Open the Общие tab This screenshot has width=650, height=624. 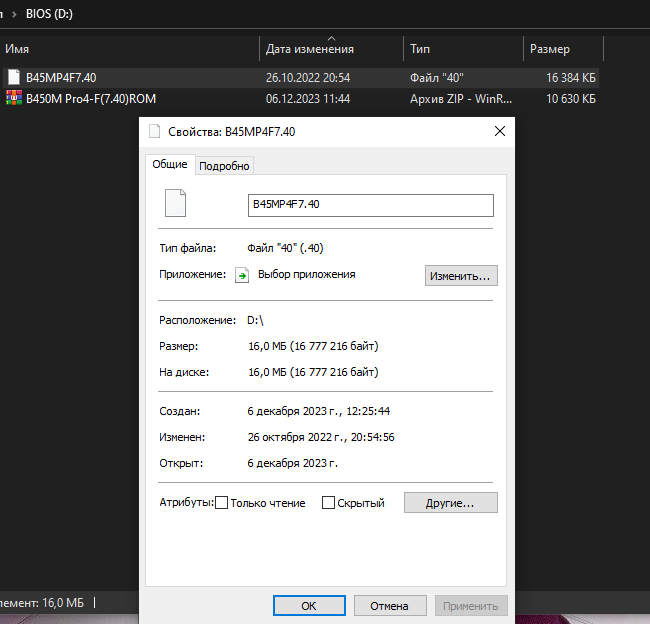pyautogui.click(x=170, y=165)
